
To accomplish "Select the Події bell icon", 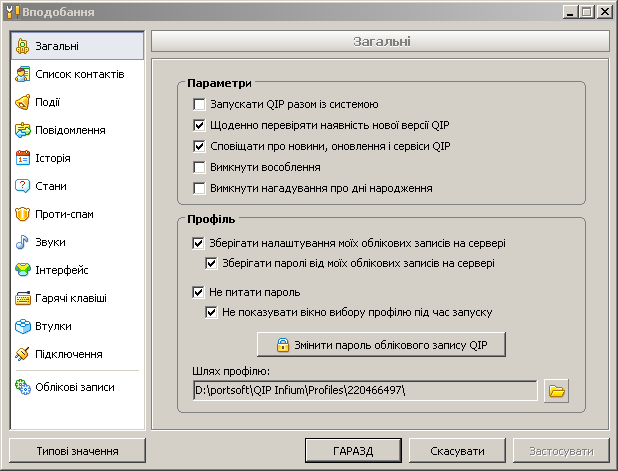I will coord(24,102).
